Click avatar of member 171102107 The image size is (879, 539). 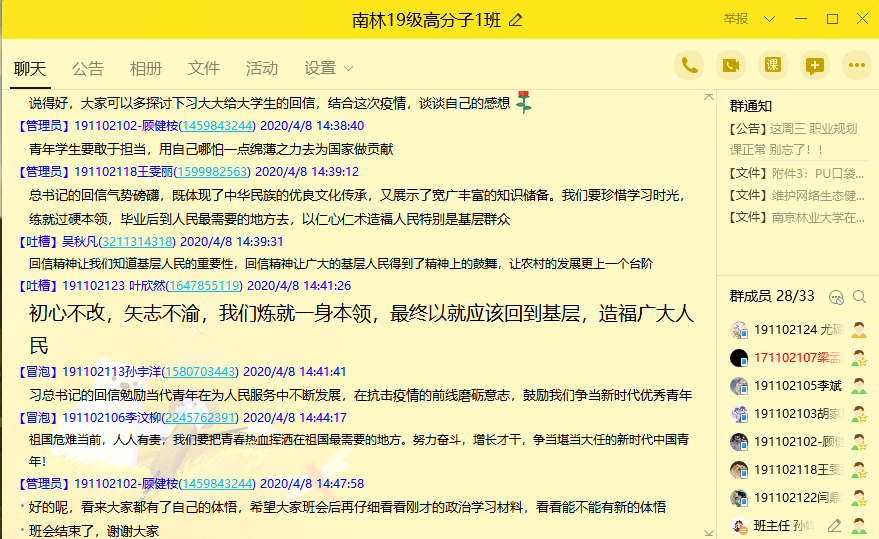point(739,358)
